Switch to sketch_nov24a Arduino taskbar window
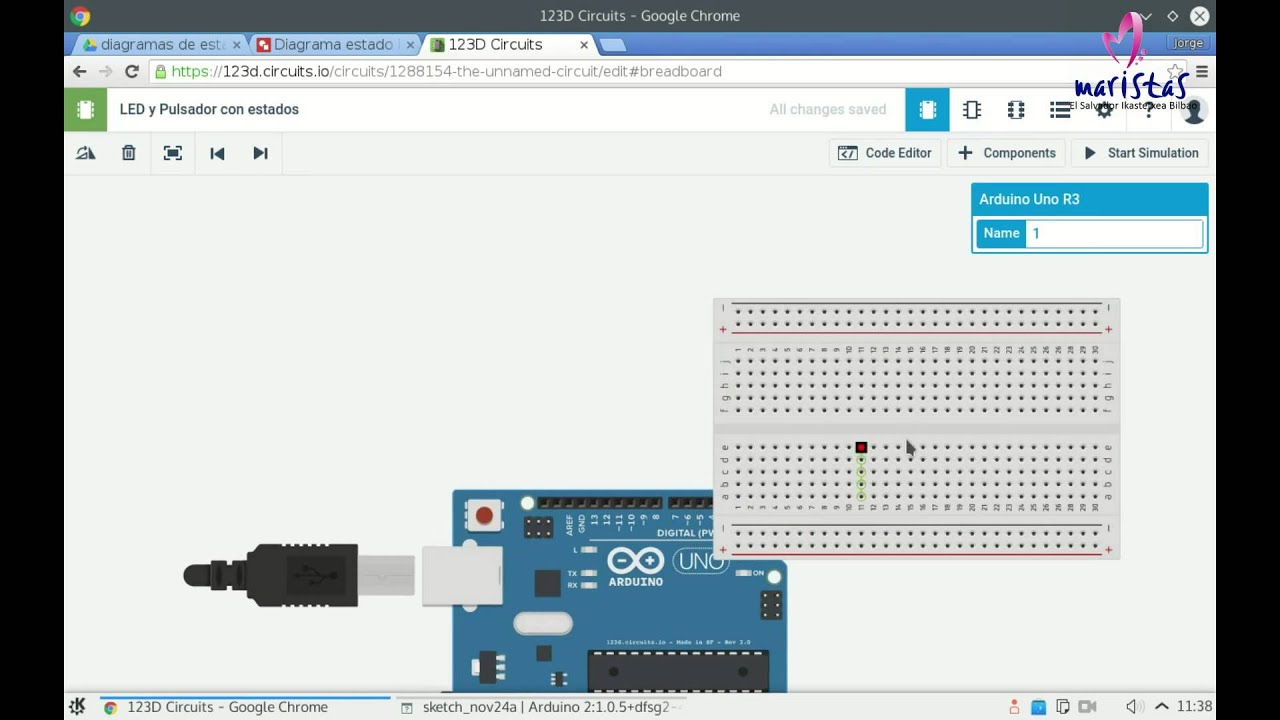 click(x=540, y=707)
